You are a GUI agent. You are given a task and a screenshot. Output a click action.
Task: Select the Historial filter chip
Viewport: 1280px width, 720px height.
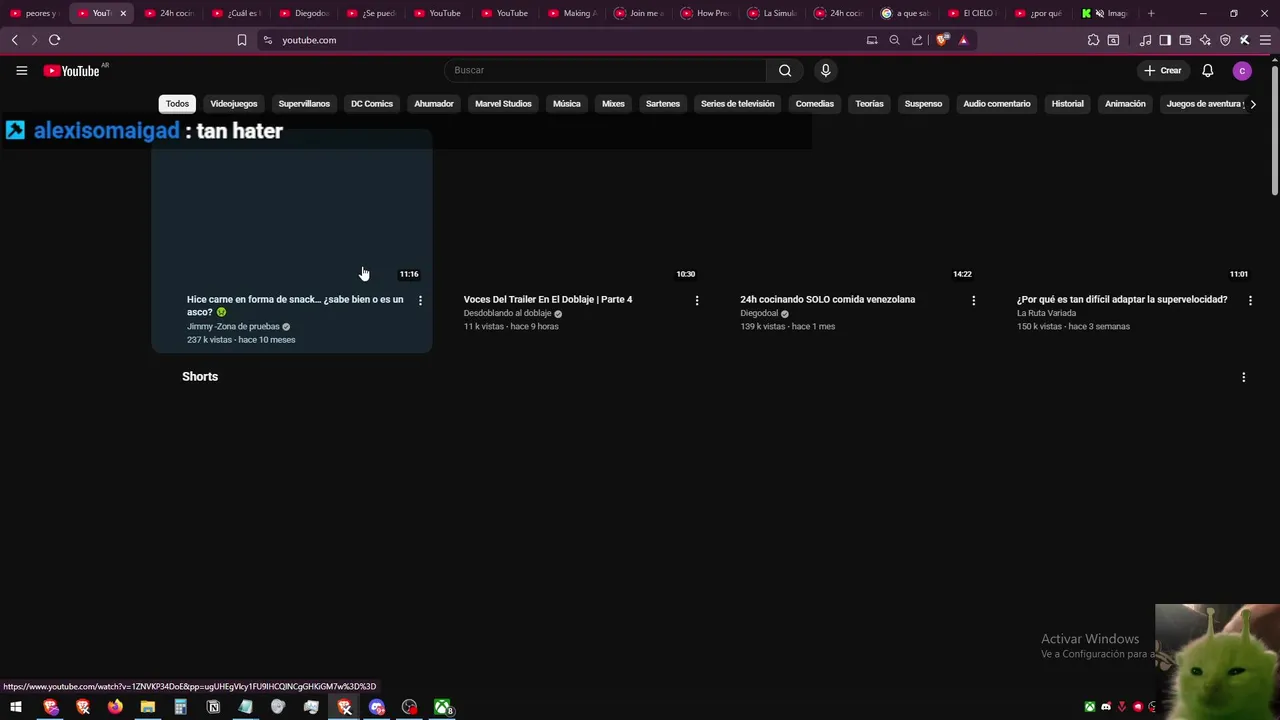coord(1067,104)
